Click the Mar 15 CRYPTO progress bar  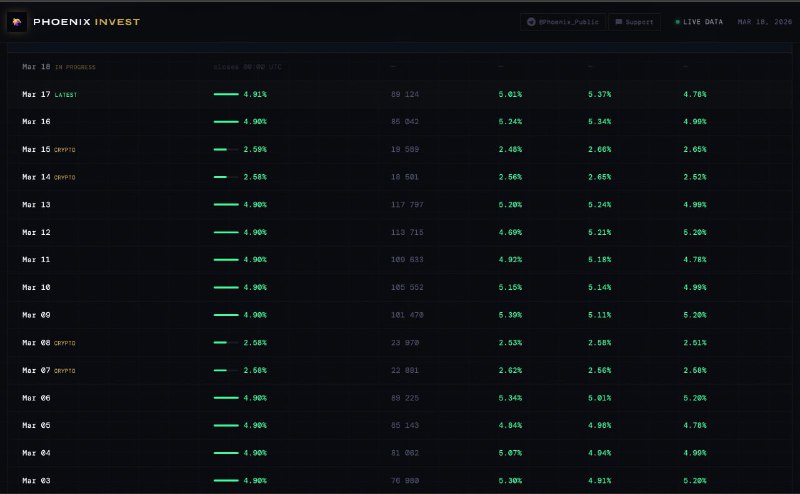(x=226, y=150)
